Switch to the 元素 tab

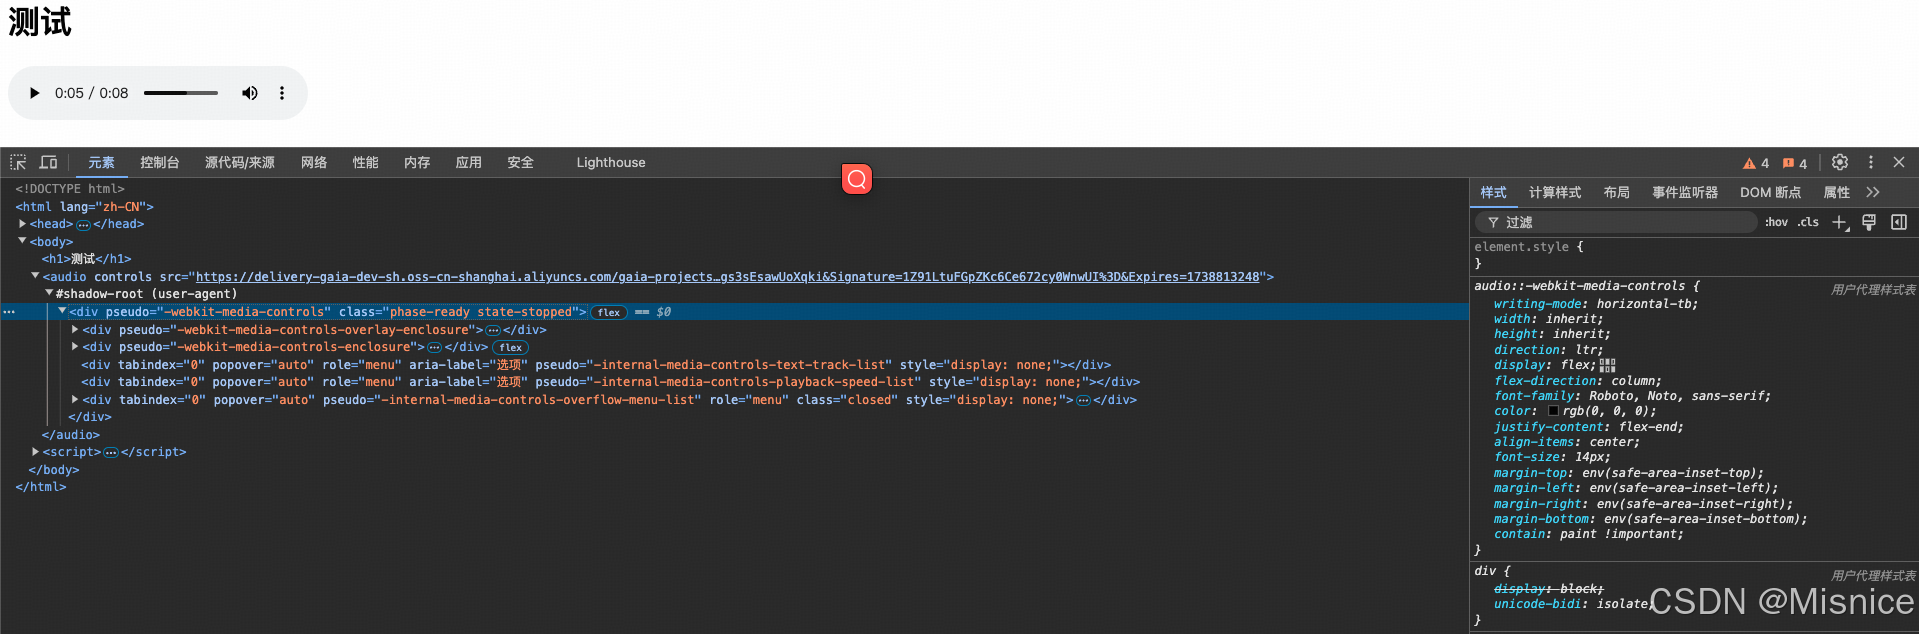coord(101,162)
